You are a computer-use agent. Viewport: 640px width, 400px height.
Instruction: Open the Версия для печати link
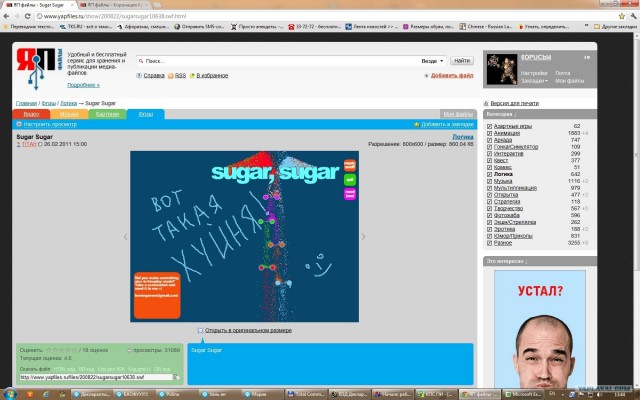514,103
